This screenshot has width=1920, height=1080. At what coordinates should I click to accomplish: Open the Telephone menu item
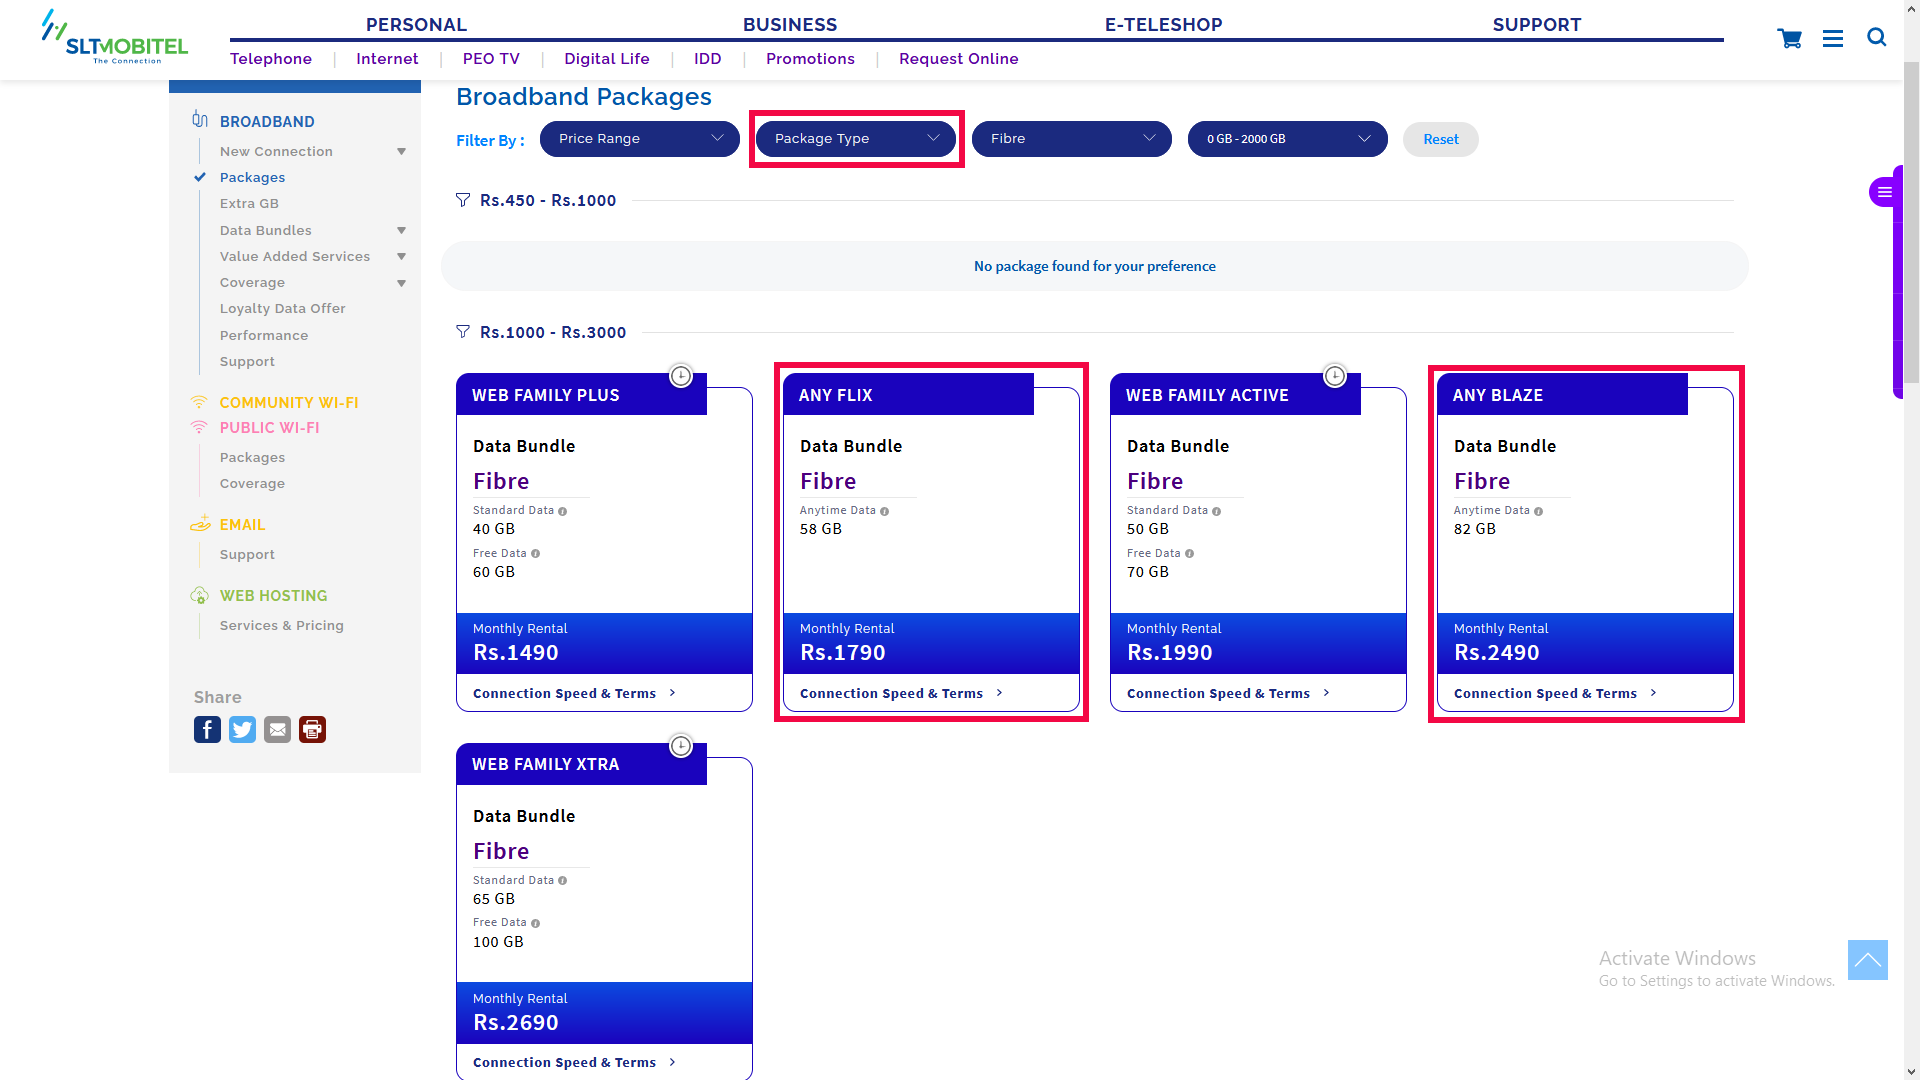point(271,59)
